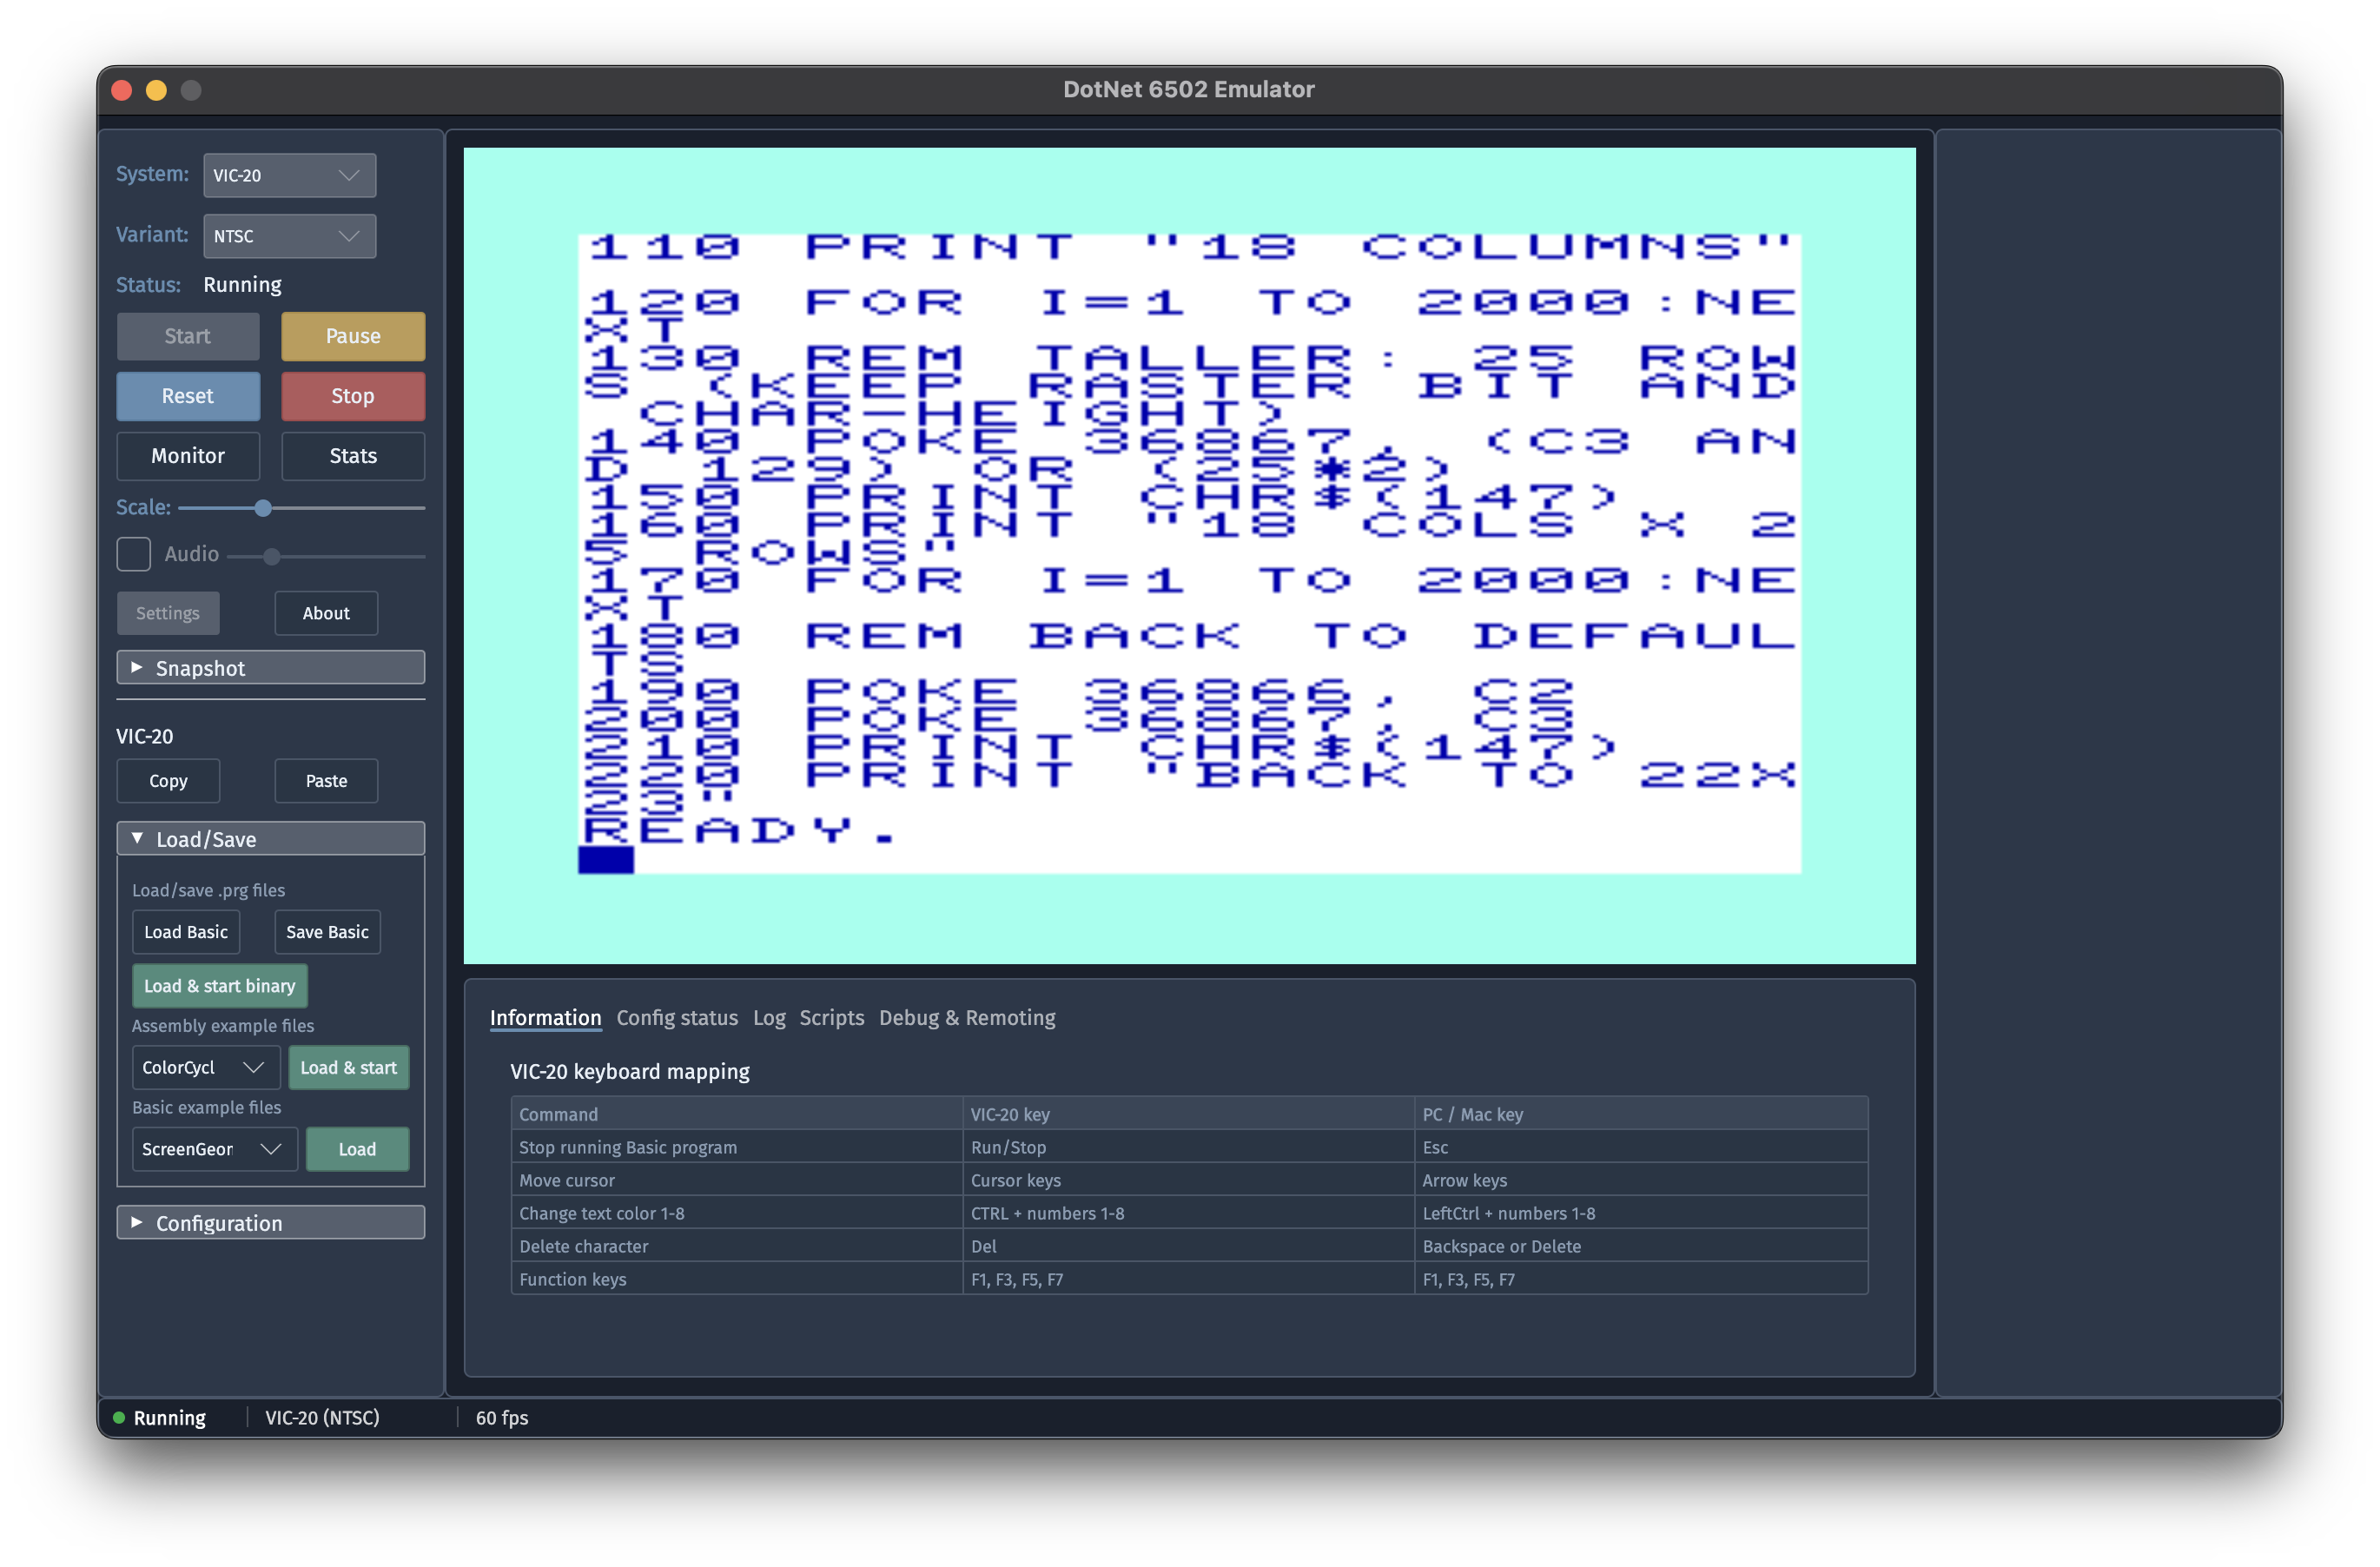Open the Log tab
This screenshot has width=2380, height=1567.
click(x=769, y=1018)
